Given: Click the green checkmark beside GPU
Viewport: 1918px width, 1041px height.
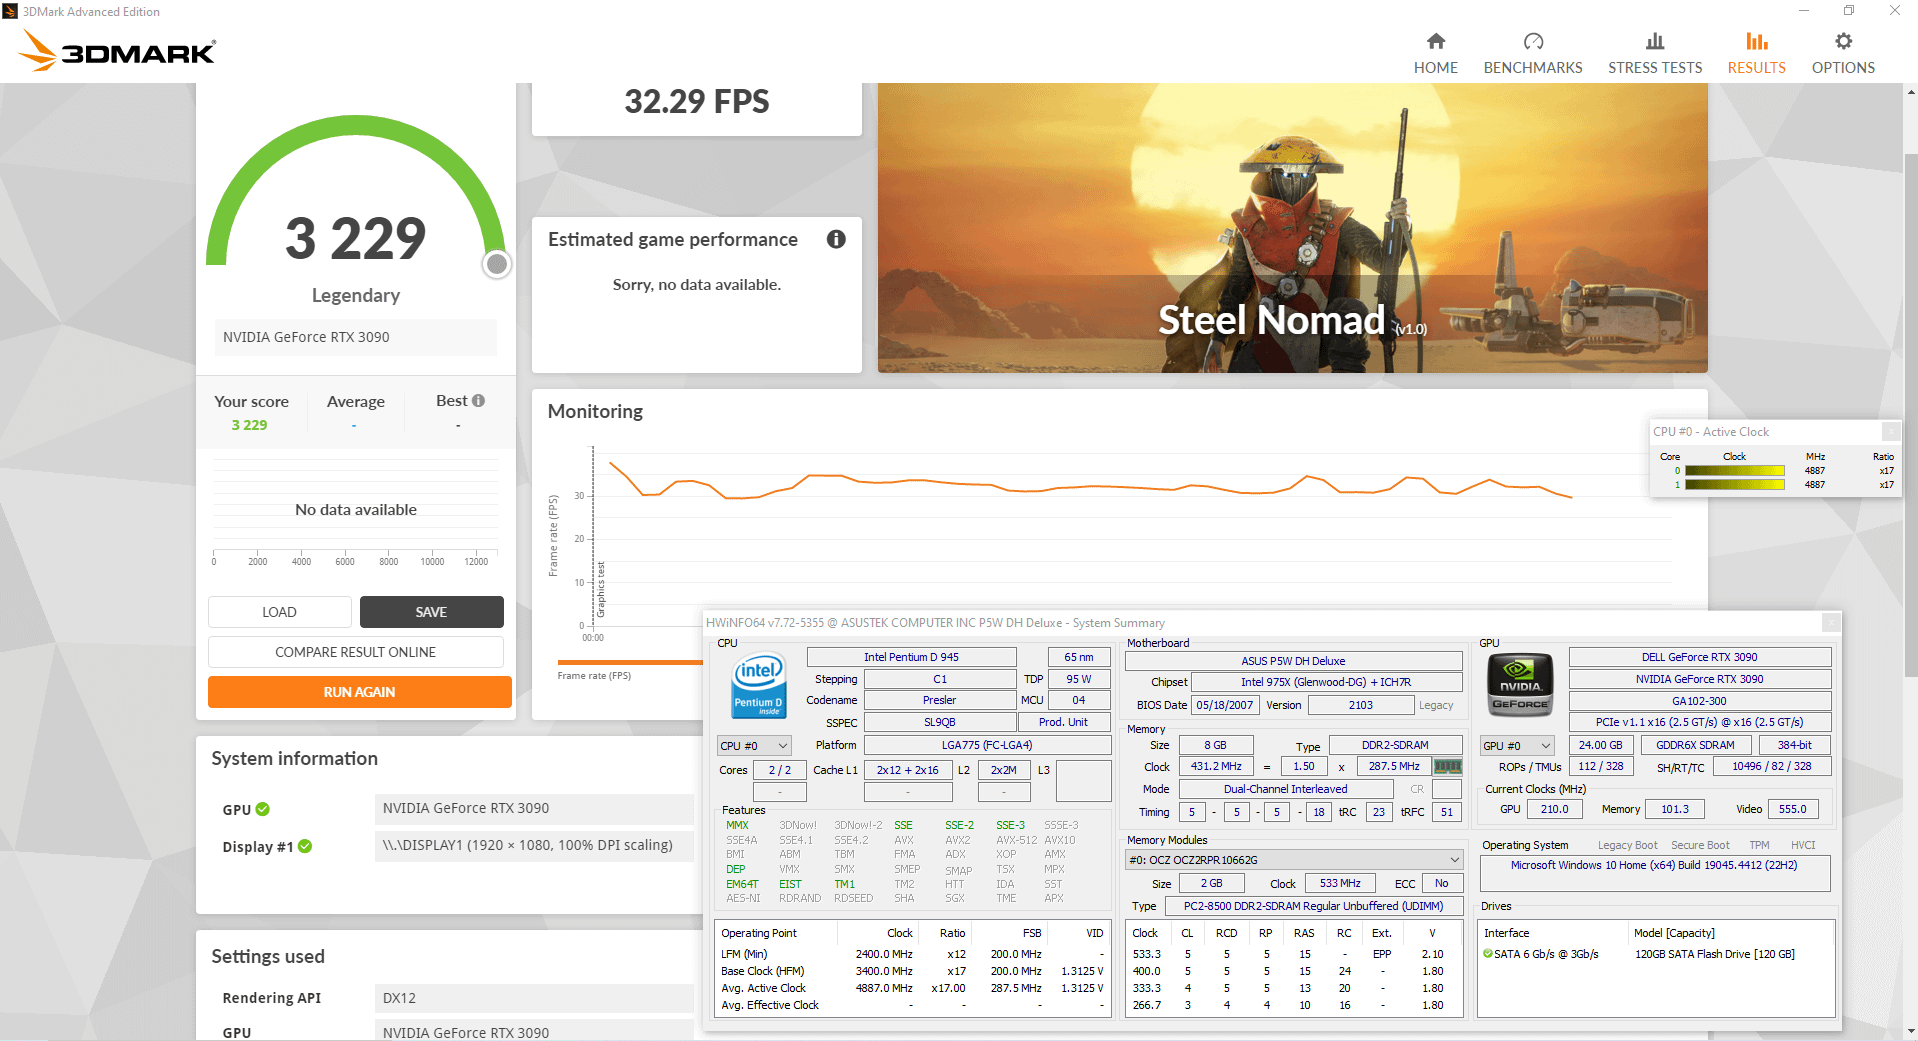Looking at the screenshot, I should pos(262,810).
